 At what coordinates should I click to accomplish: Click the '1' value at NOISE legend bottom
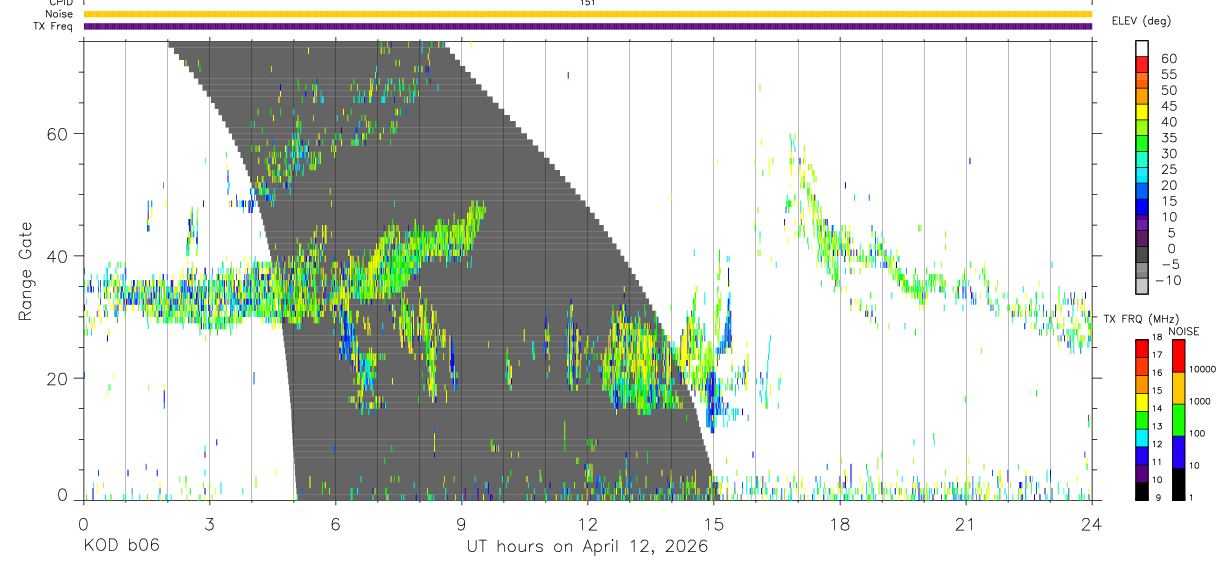click(x=1190, y=498)
